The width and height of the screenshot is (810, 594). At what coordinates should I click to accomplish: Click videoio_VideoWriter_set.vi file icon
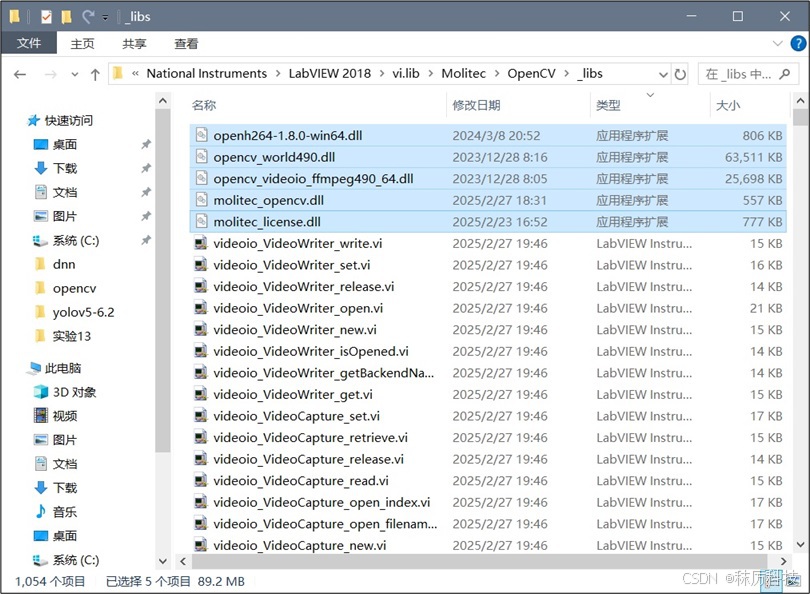point(200,265)
